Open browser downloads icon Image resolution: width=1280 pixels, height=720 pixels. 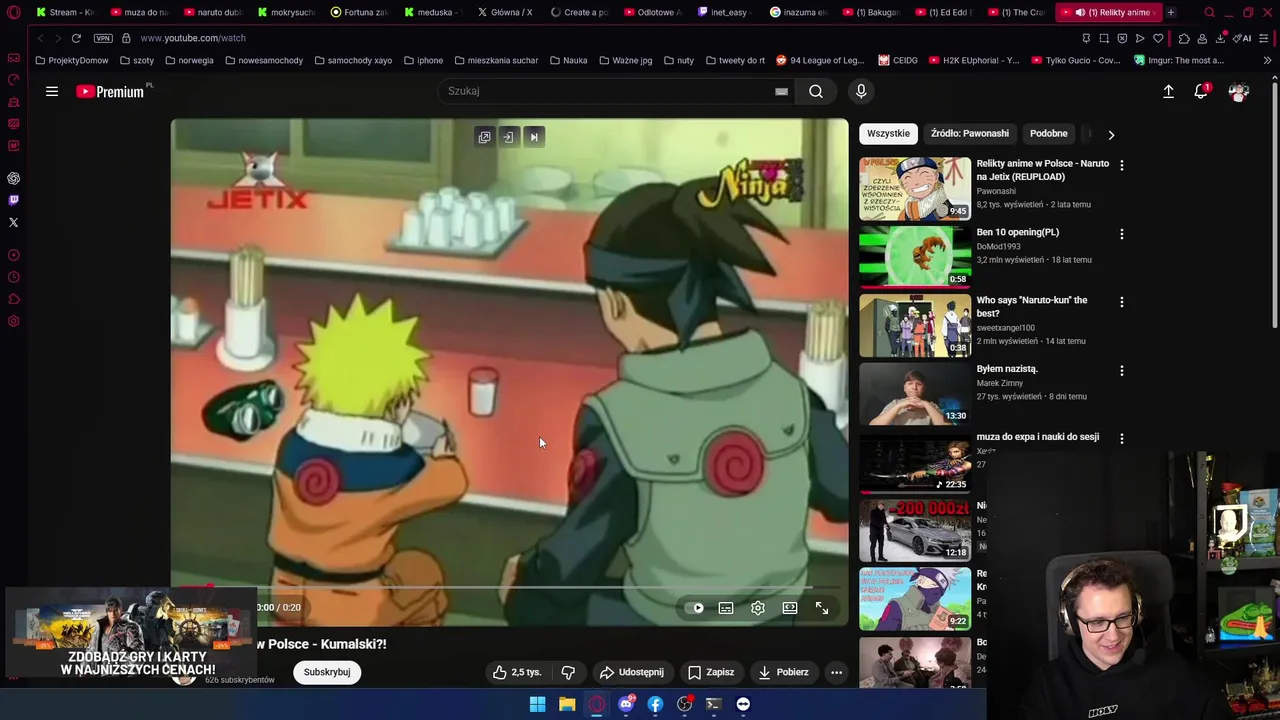[1221, 38]
